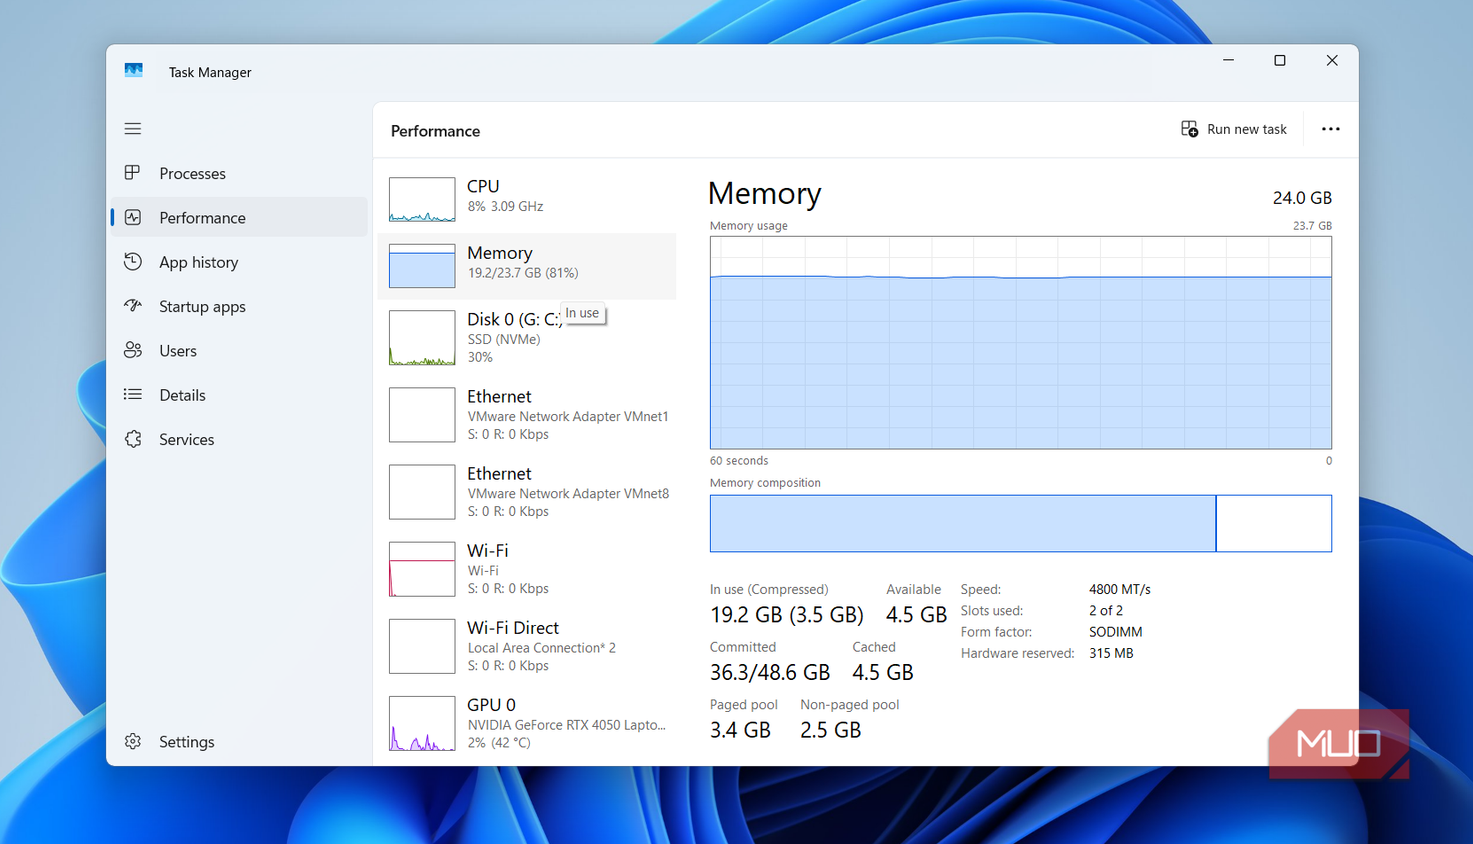Click the Memory heading
This screenshot has height=844, width=1473.
tap(764, 193)
